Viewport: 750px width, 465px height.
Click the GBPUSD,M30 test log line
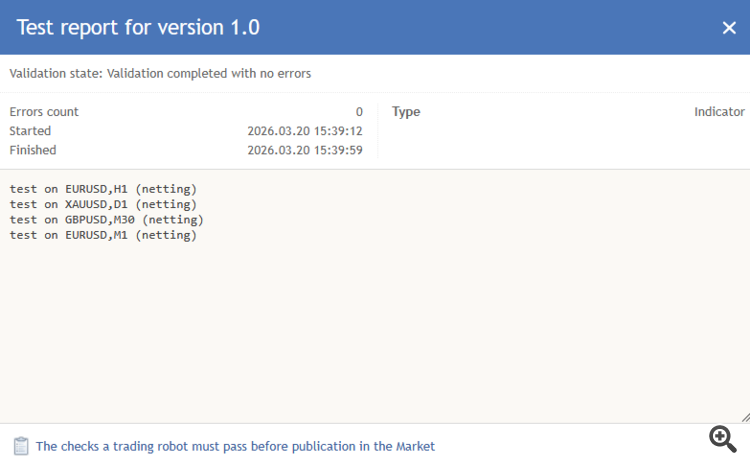click(106, 219)
